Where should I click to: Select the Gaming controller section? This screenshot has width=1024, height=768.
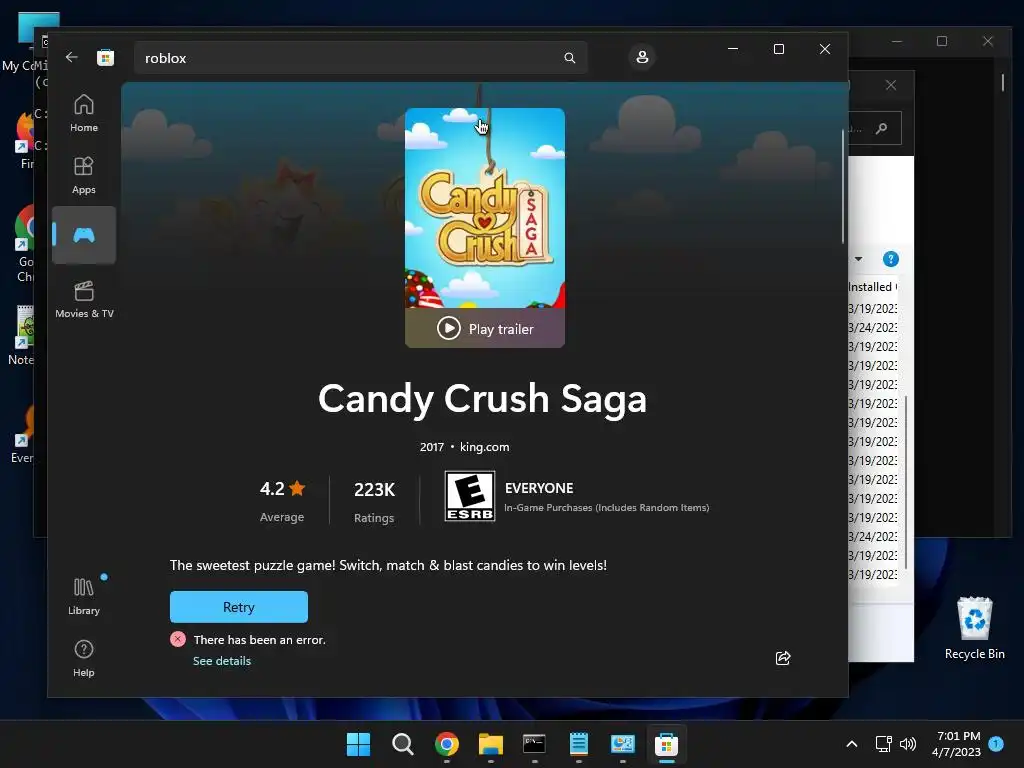(84, 235)
